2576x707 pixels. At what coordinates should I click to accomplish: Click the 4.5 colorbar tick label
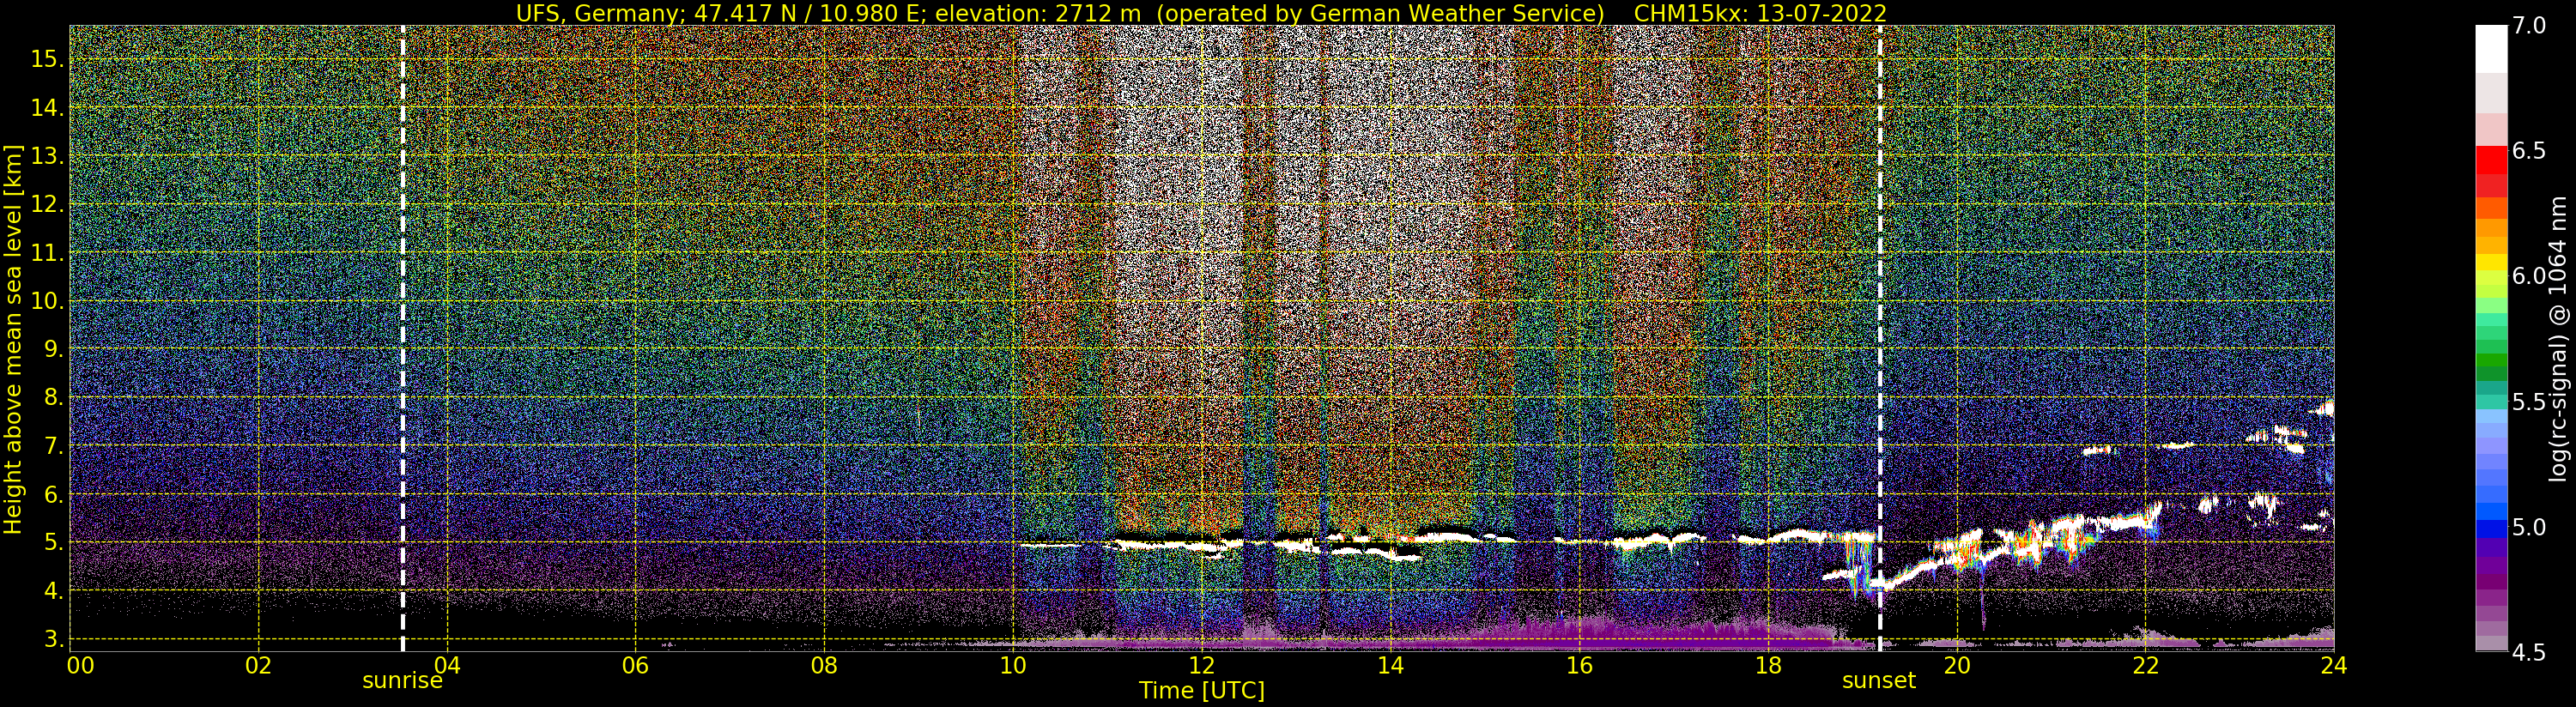[x=2529, y=652]
